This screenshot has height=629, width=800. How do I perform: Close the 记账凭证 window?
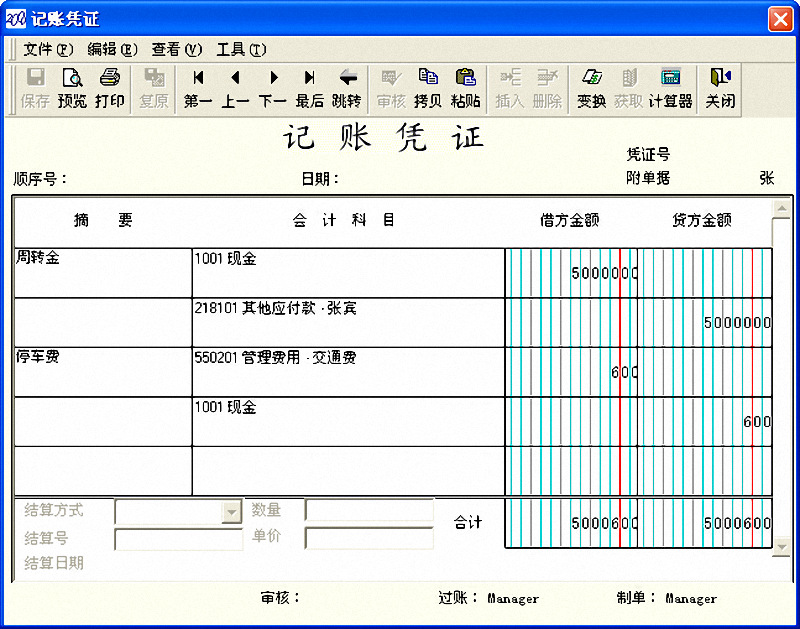(x=781, y=19)
